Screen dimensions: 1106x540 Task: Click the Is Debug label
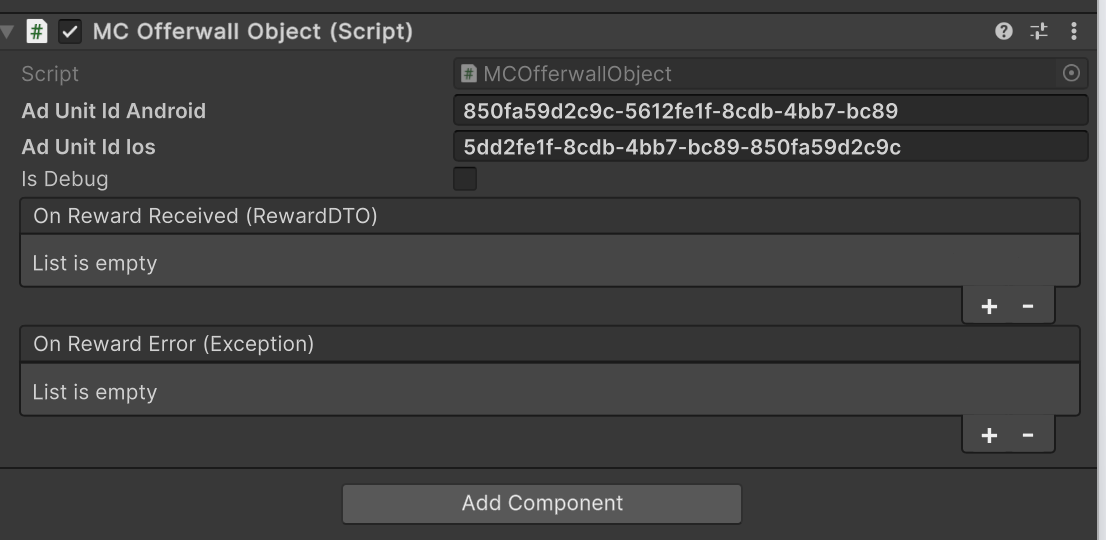click(x=65, y=179)
